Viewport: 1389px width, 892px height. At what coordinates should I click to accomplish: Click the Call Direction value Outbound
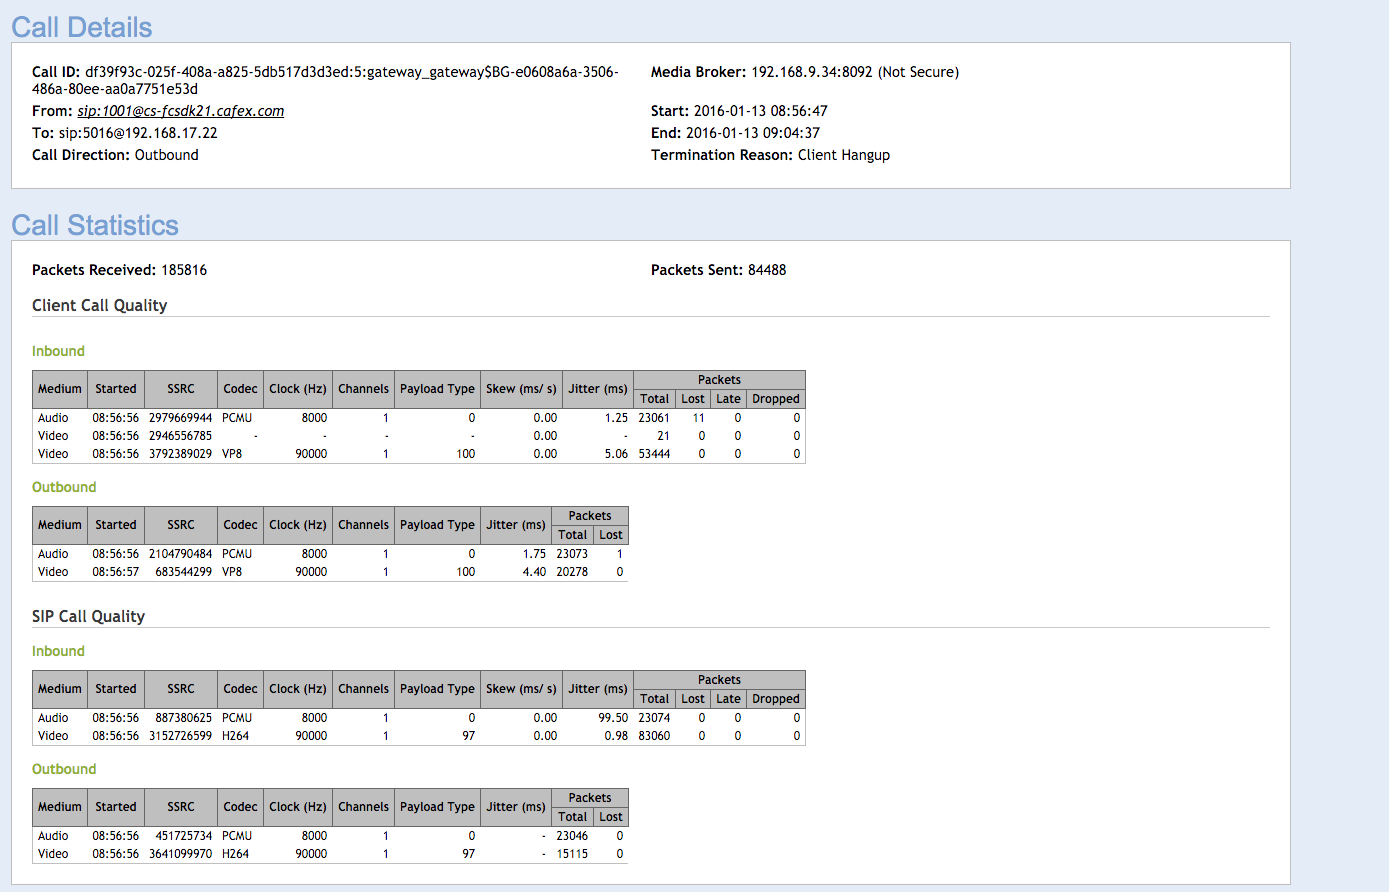(x=167, y=155)
